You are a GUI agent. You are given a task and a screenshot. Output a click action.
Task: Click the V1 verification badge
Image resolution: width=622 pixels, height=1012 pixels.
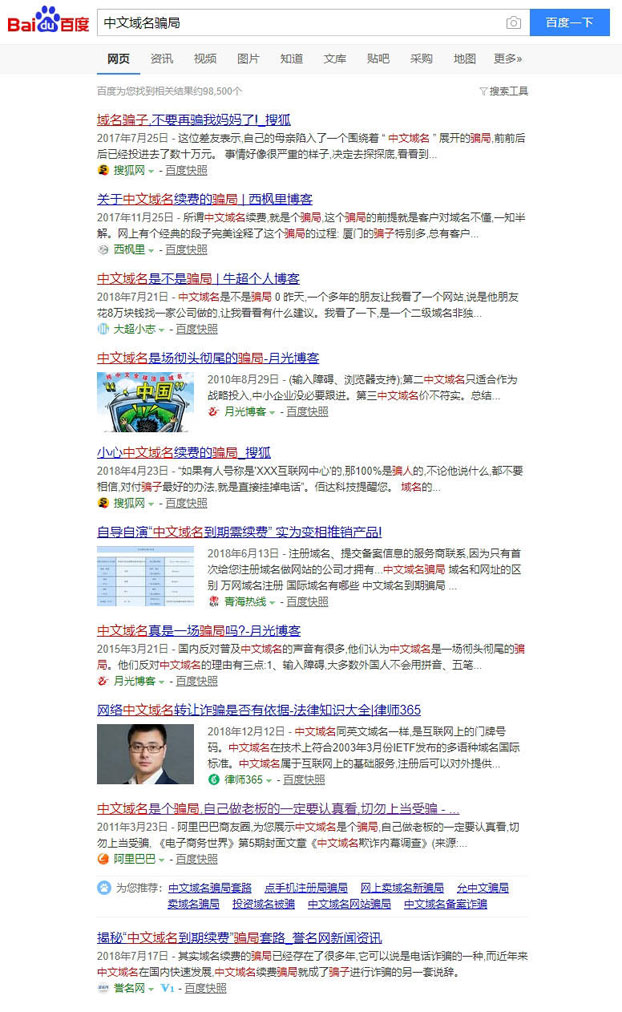[167, 988]
